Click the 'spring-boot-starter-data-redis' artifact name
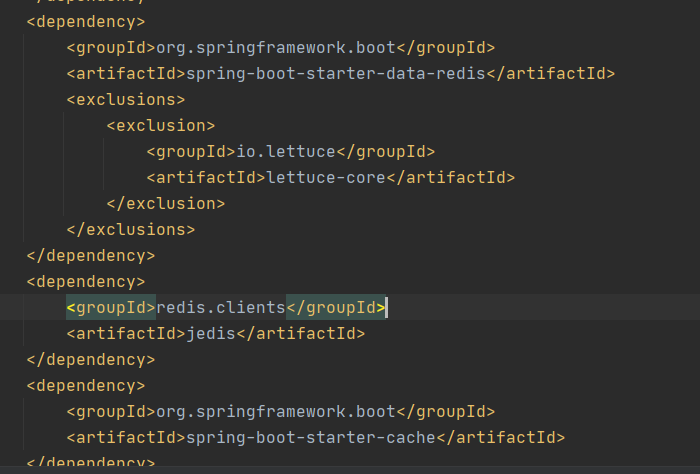 pyautogui.click(x=336, y=74)
